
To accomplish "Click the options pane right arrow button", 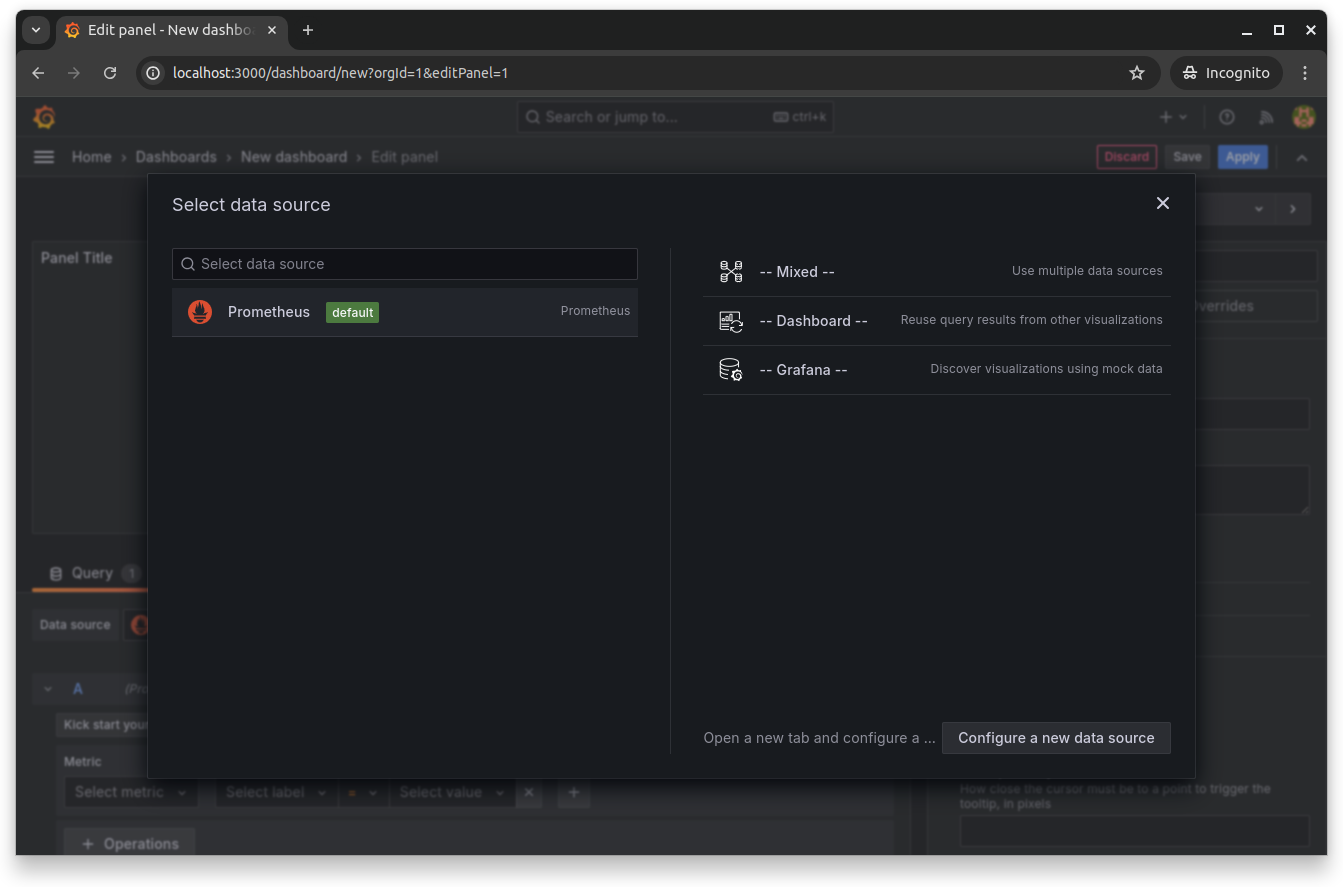I will 1293,209.
